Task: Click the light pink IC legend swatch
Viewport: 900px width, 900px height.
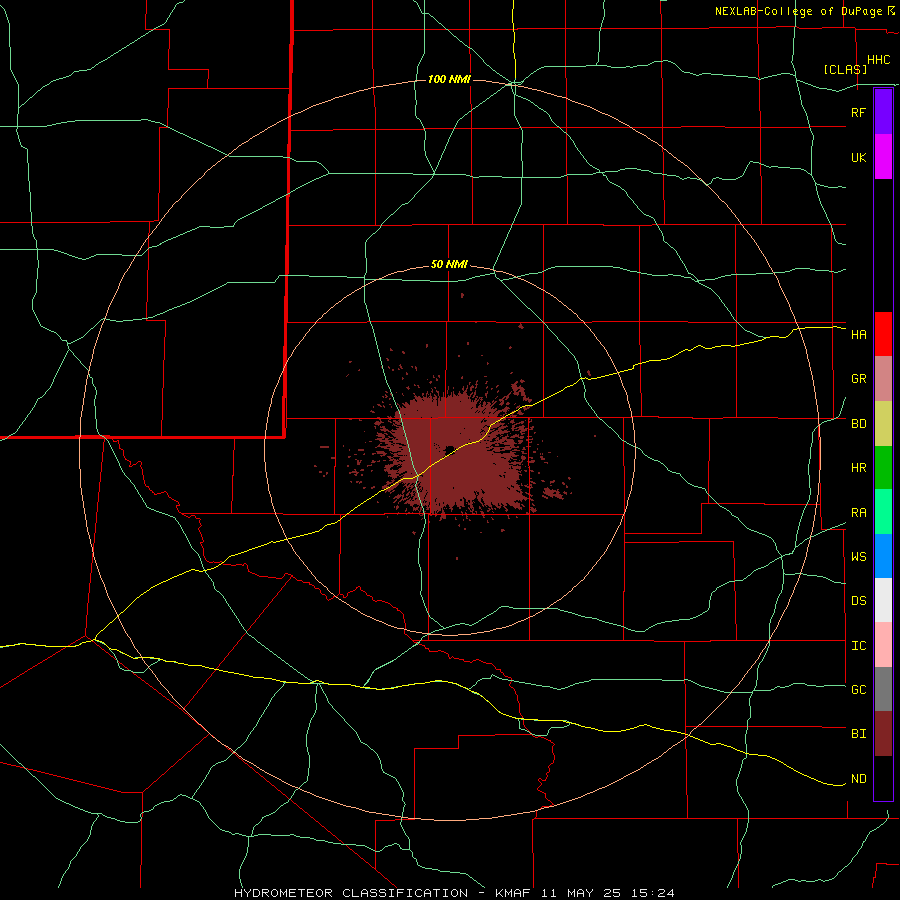Action: (x=883, y=645)
